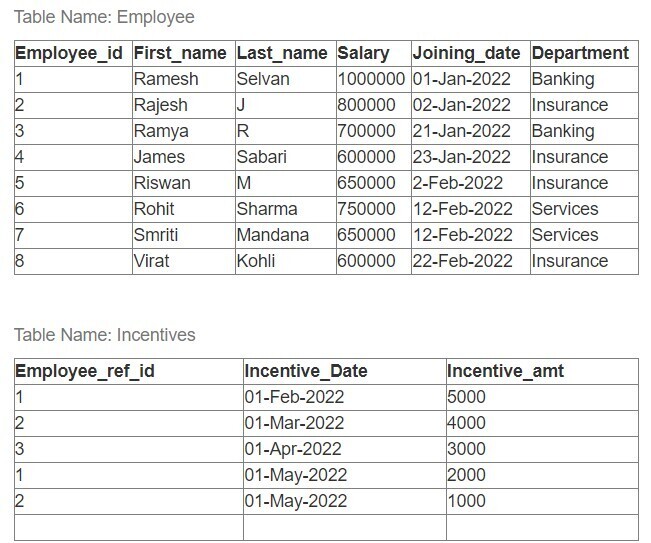Click the Employee_ref_id column header
Viewport: 651px width, 543px height.
click(85, 371)
